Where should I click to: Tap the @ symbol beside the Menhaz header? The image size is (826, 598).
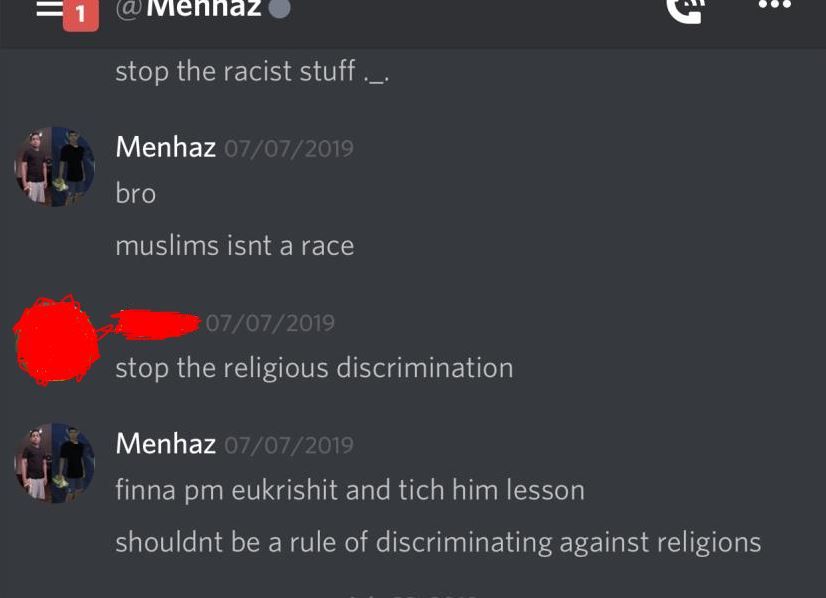click(128, 9)
